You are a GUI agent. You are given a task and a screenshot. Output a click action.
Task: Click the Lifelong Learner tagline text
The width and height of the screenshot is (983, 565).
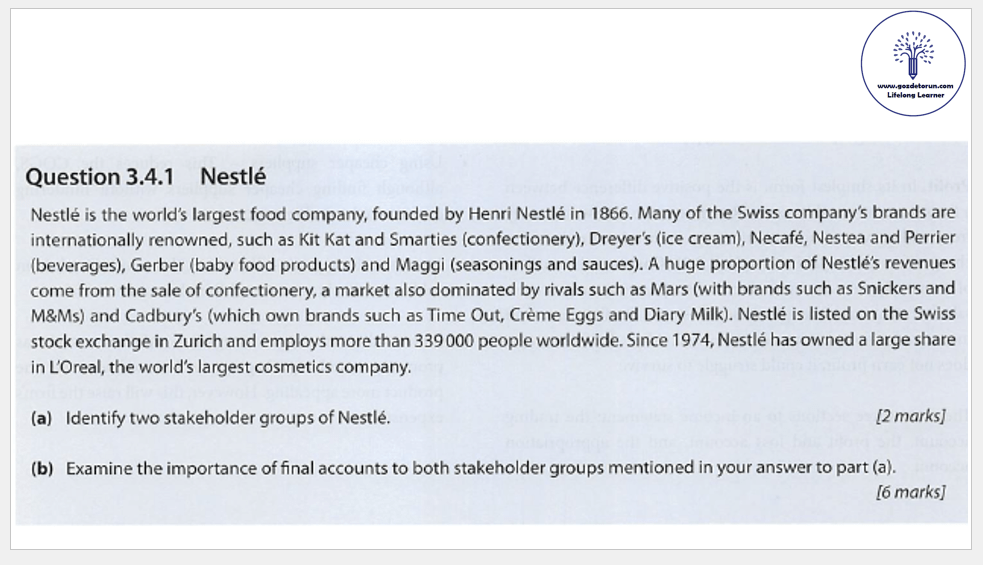[x=914, y=95]
